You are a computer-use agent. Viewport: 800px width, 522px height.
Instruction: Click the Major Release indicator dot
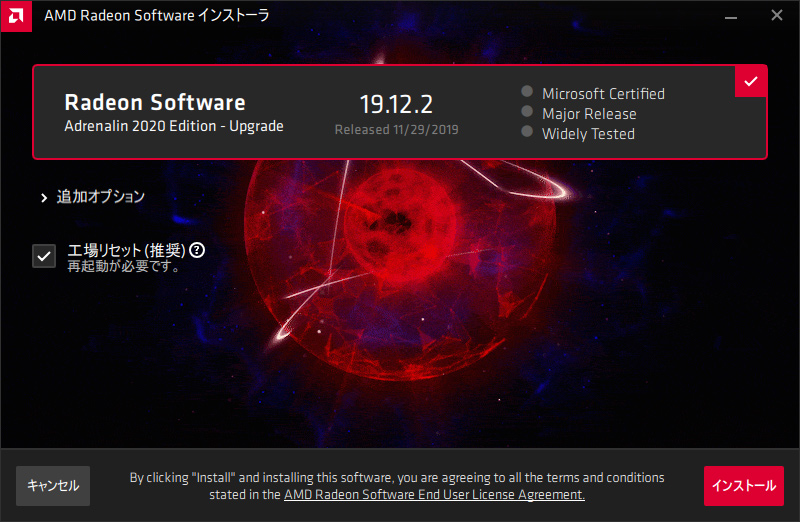(527, 111)
